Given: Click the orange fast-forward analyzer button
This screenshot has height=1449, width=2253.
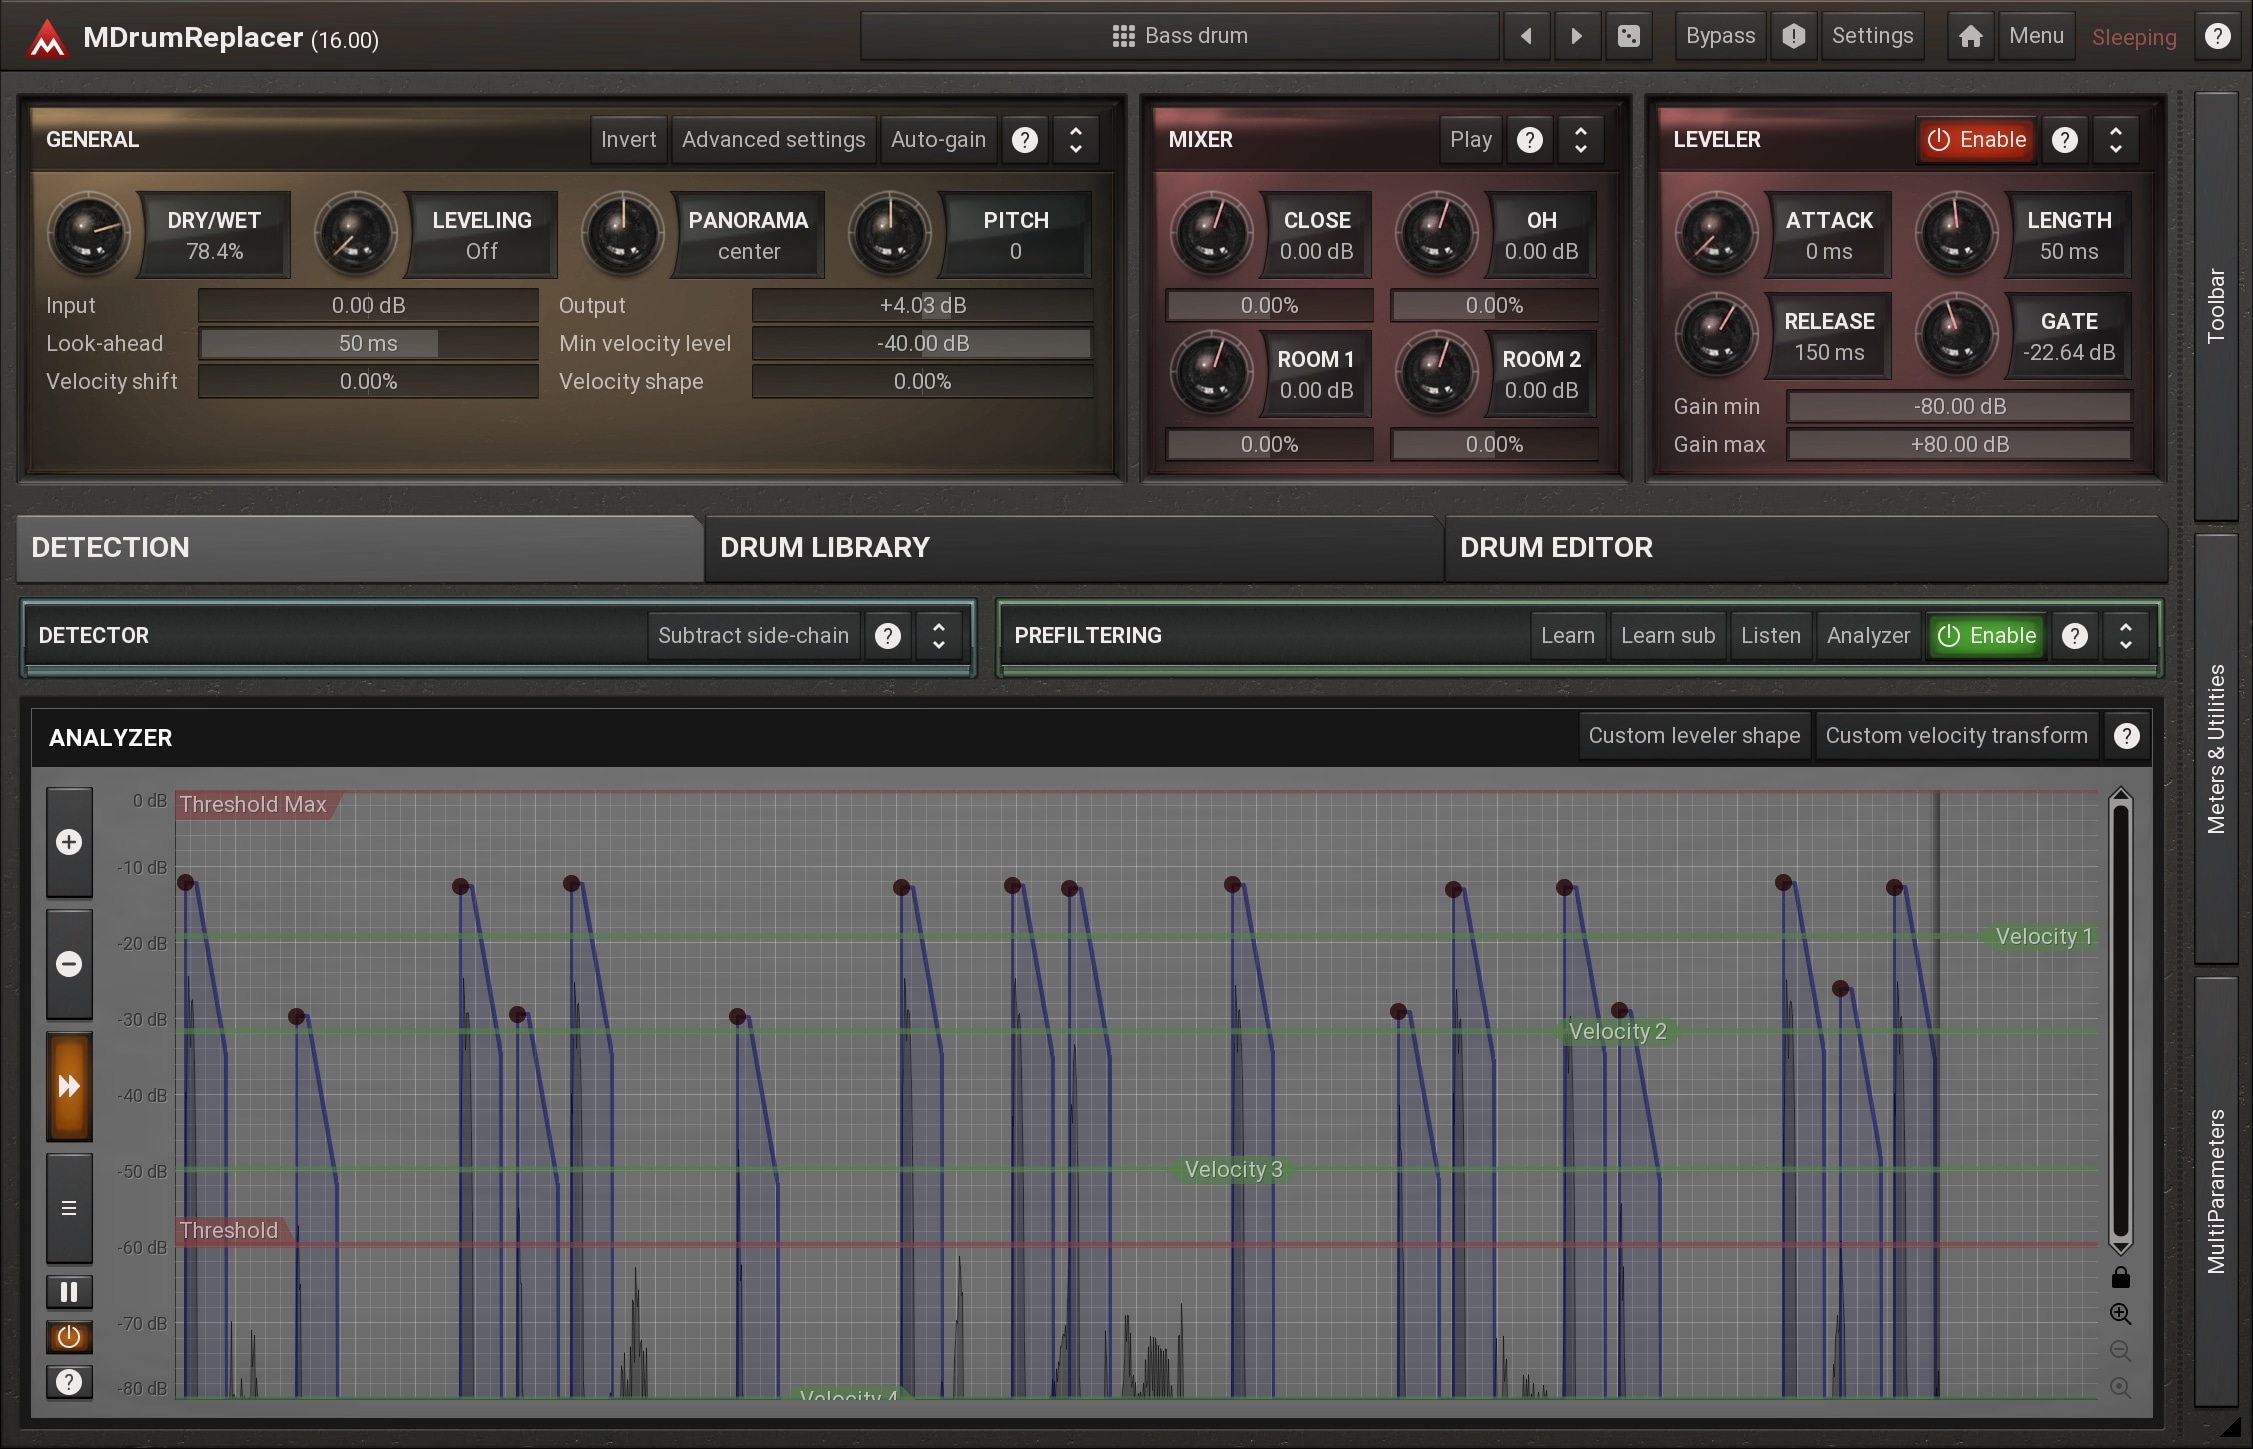Looking at the screenshot, I should 69,1086.
